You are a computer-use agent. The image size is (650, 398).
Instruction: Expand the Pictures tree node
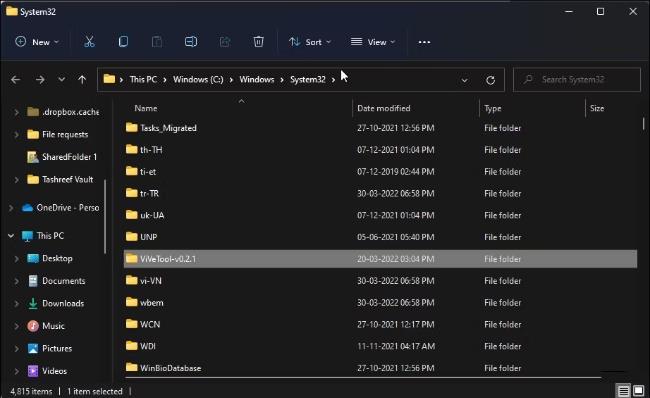[17, 349]
